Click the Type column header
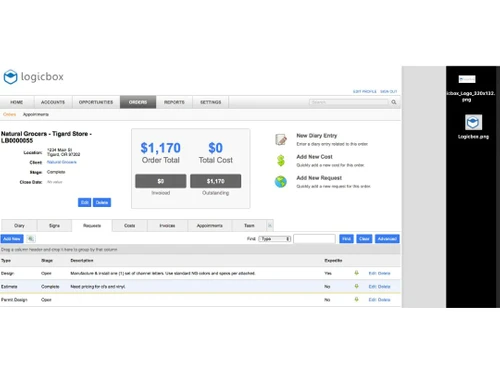 click(x=6, y=260)
